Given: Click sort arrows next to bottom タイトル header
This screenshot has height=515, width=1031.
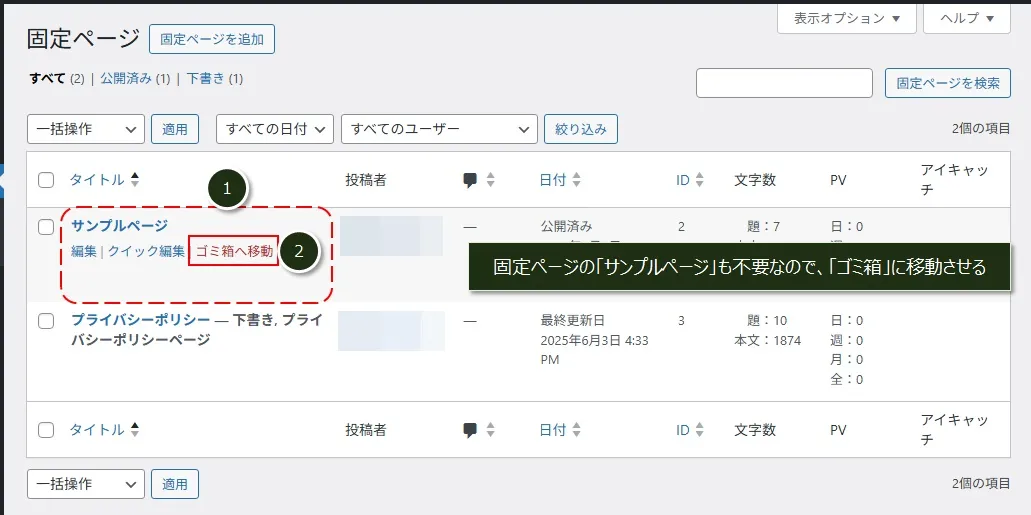Looking at the screenshot, I should 135,430.
